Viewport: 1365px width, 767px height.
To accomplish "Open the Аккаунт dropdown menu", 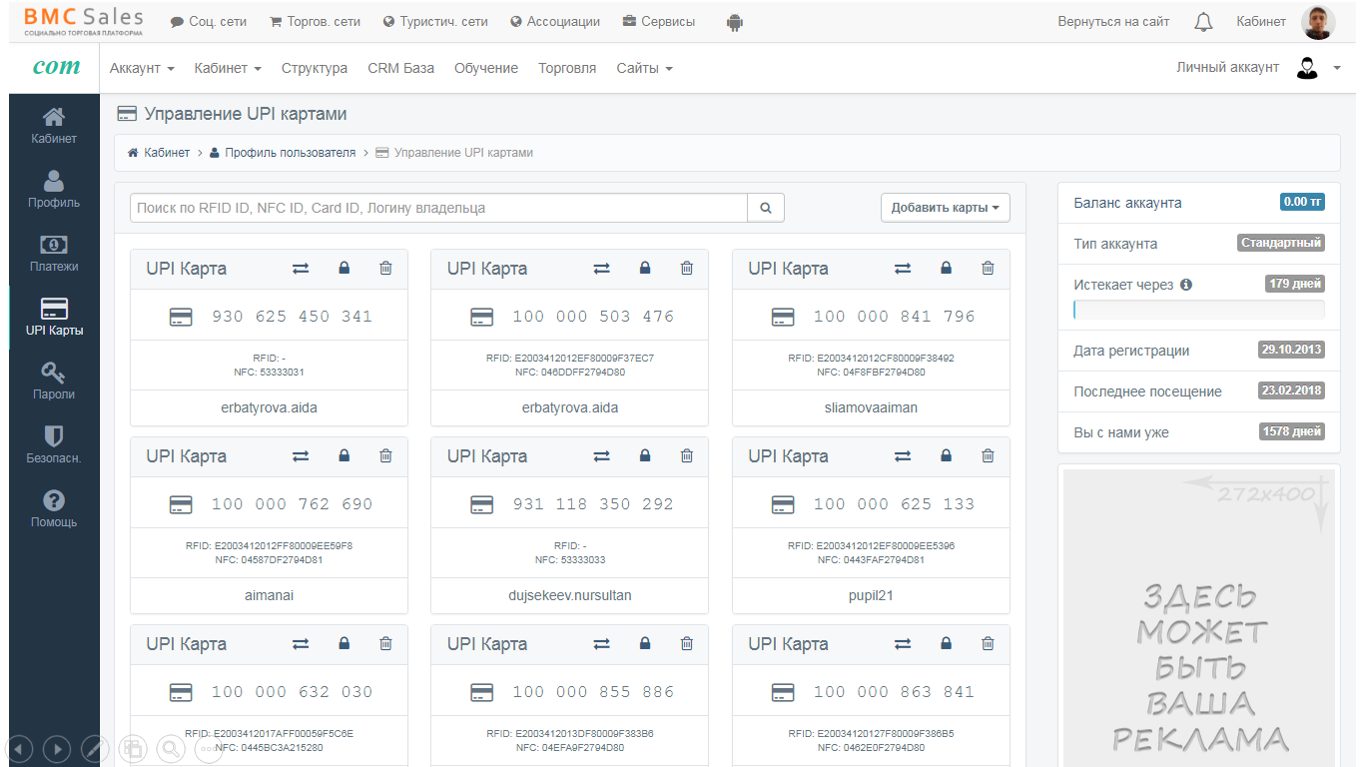I will (x=142, y=68).
